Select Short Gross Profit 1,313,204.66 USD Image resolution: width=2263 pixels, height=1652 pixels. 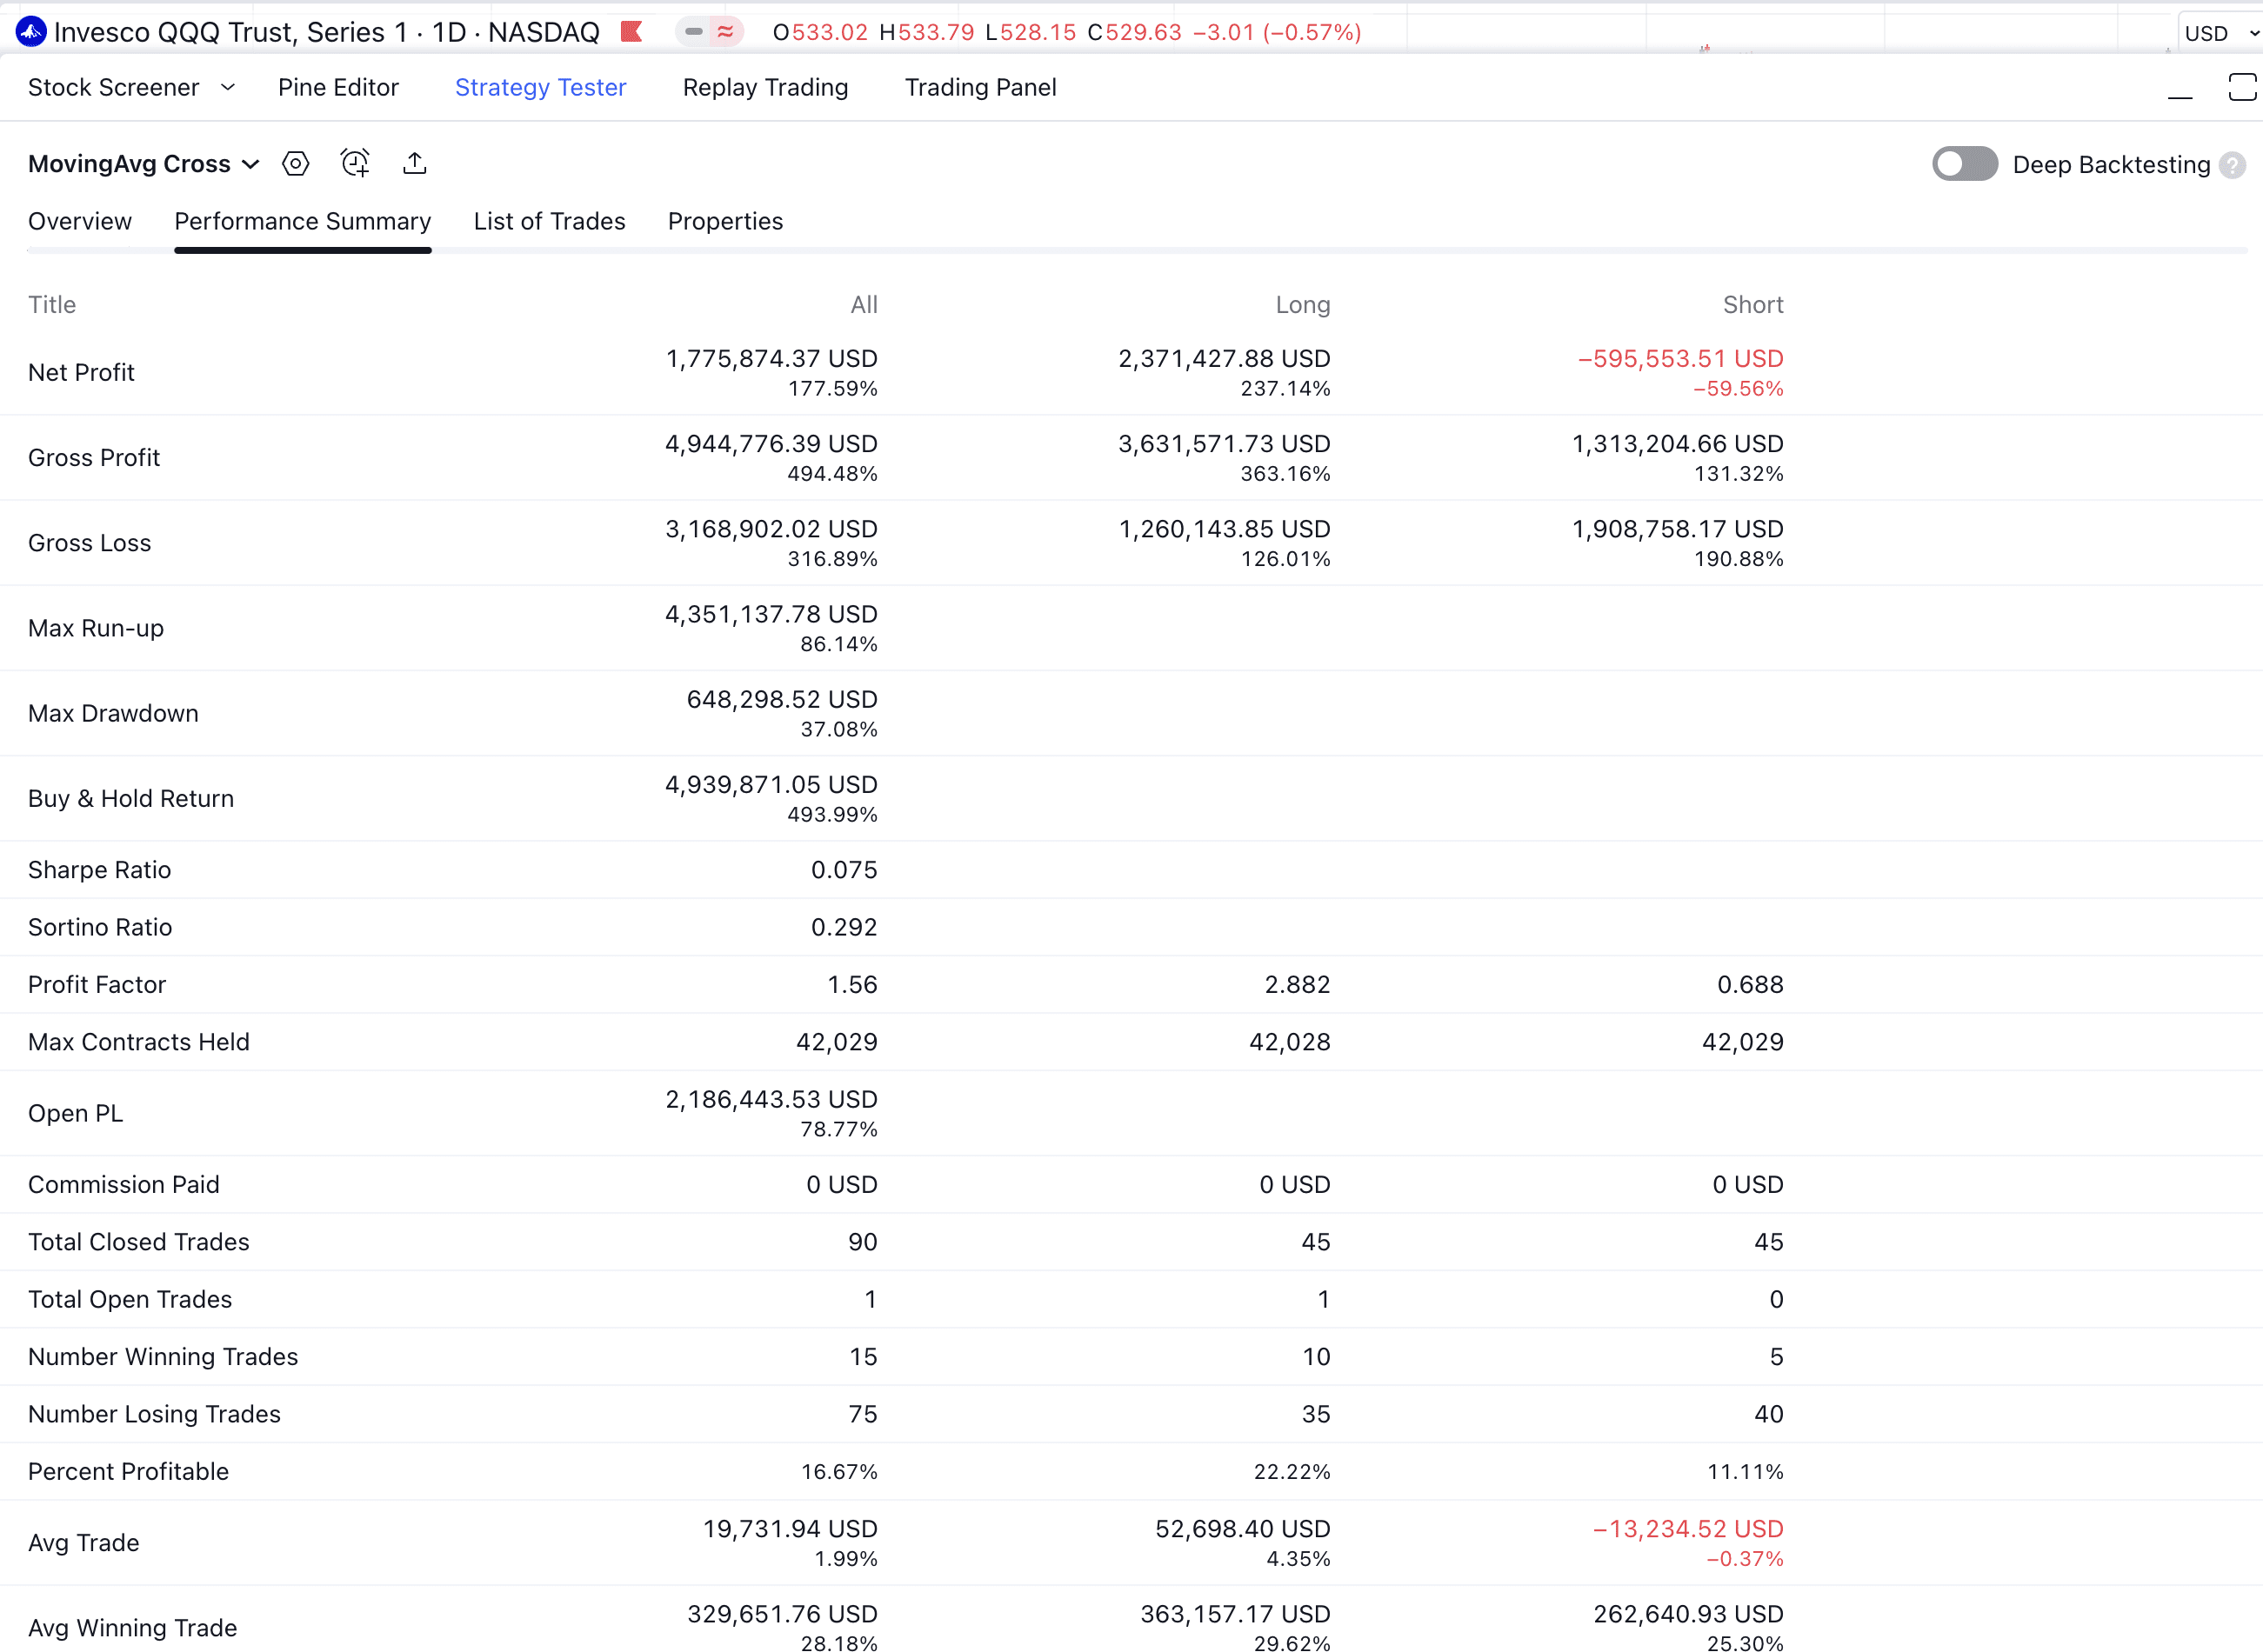click(1678, 444)
